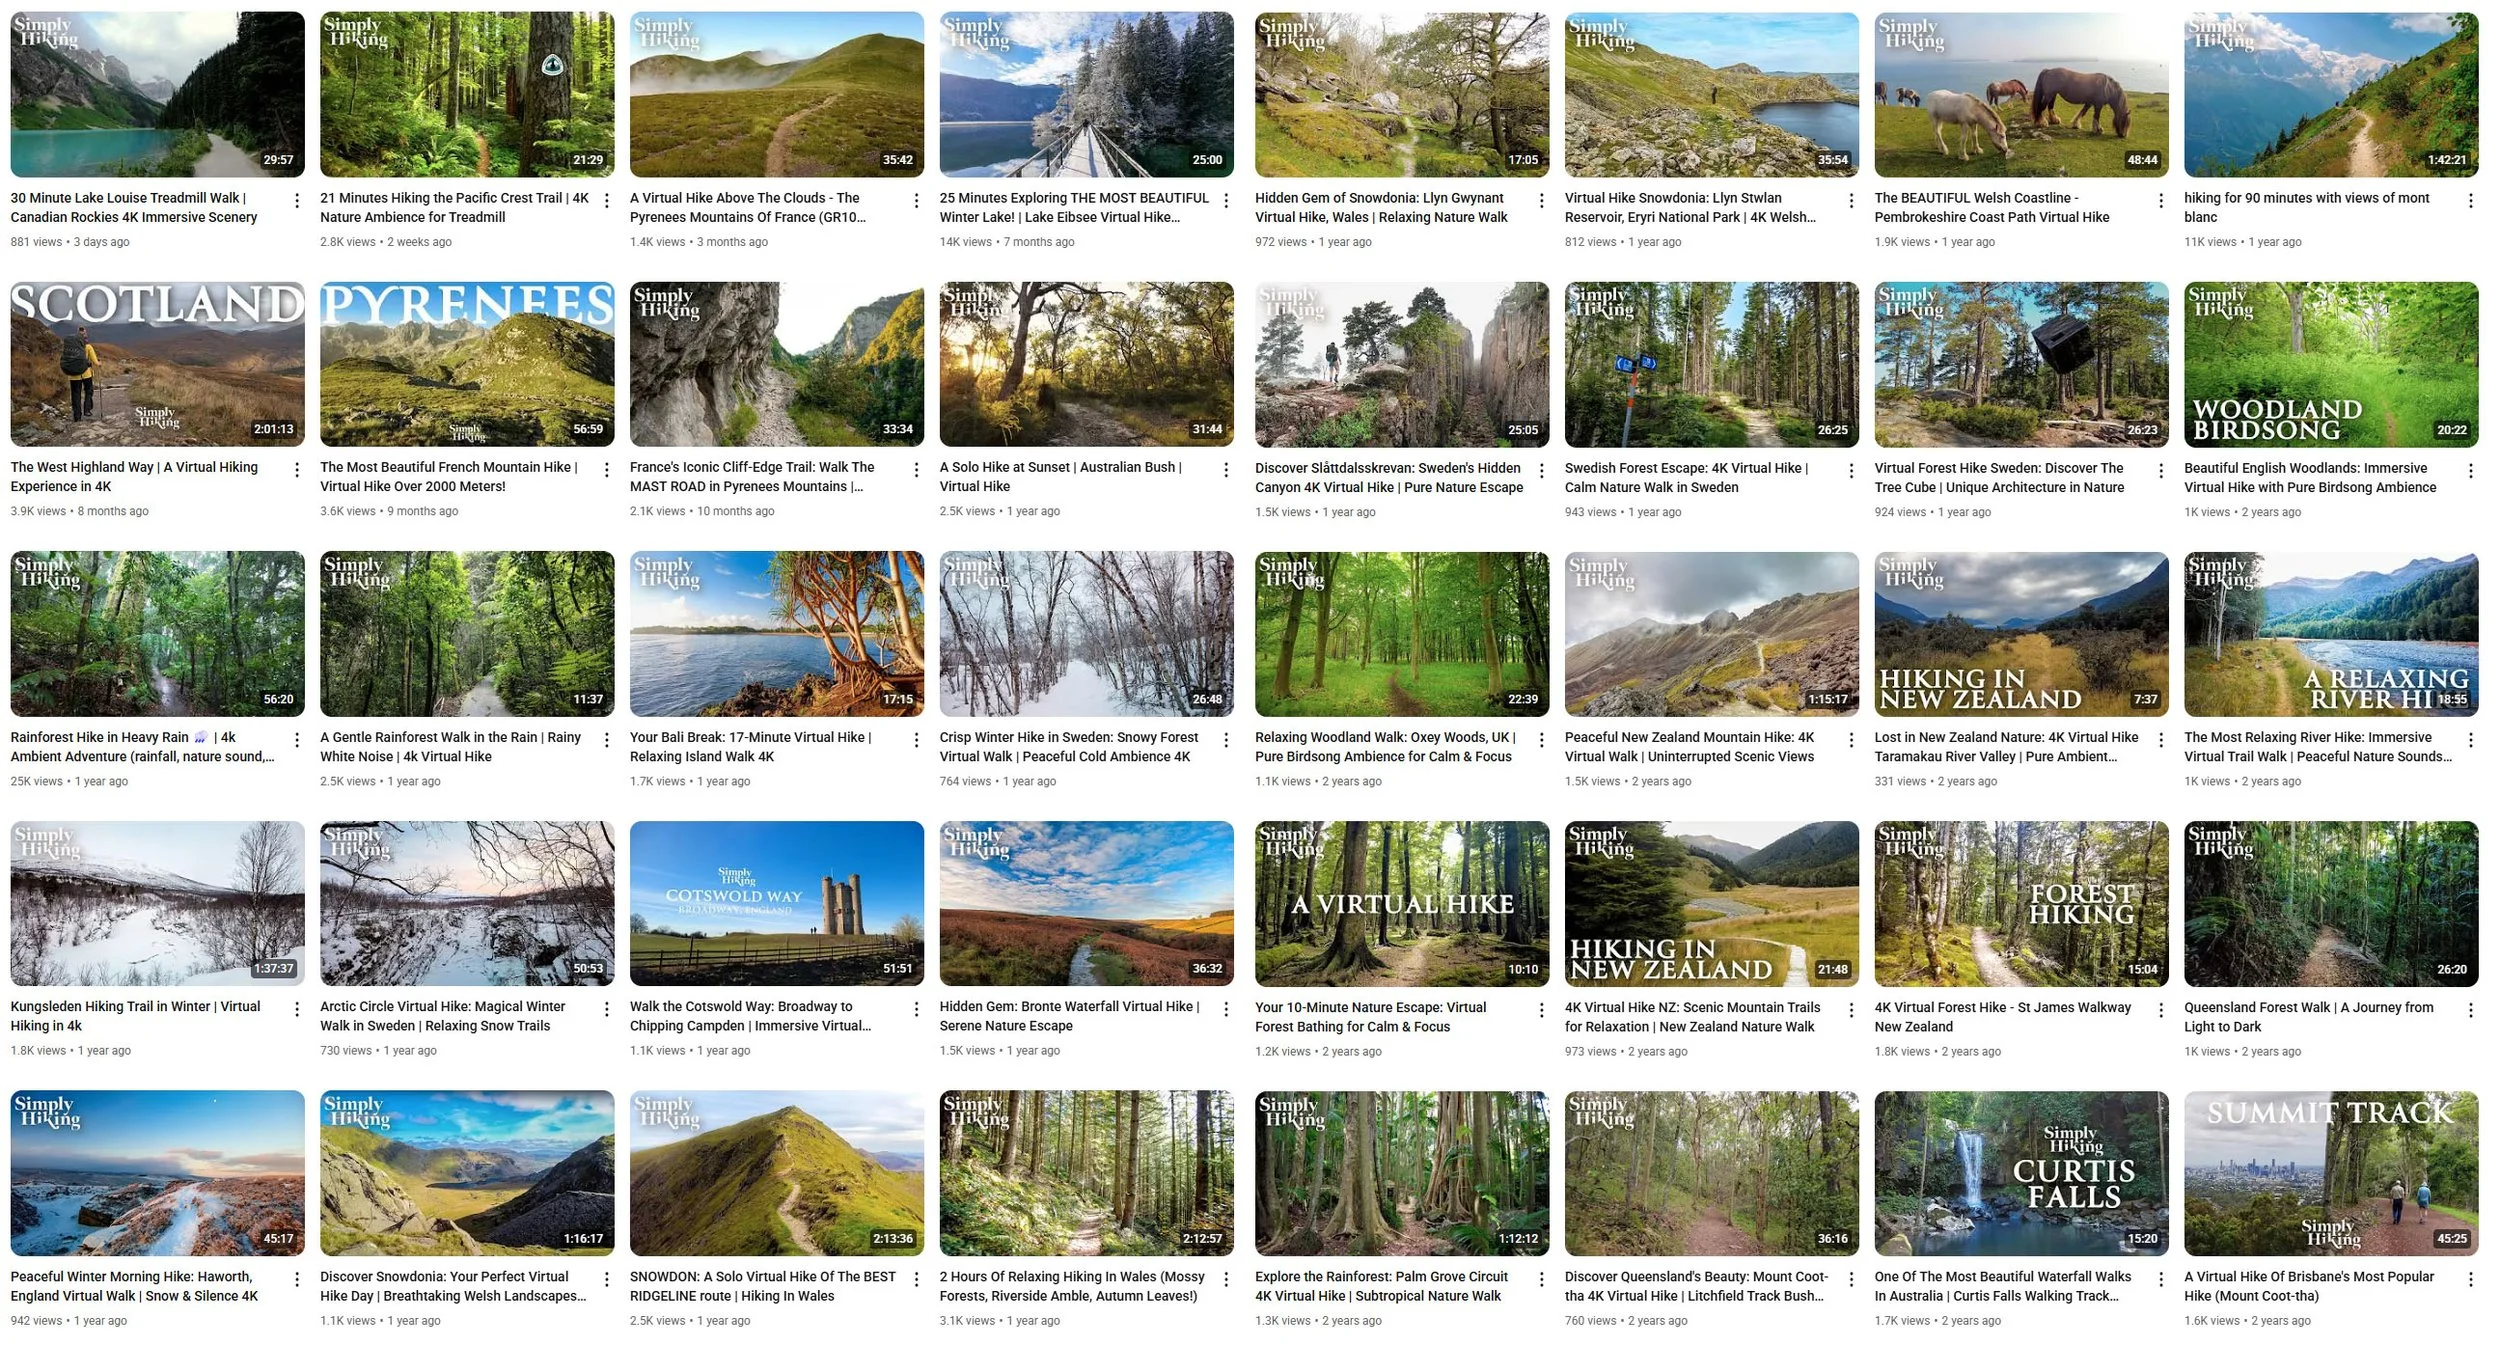Open more actions for Woodland Birdsong video
The image size is (2500, 1345).
click(x=2471, y=471)
